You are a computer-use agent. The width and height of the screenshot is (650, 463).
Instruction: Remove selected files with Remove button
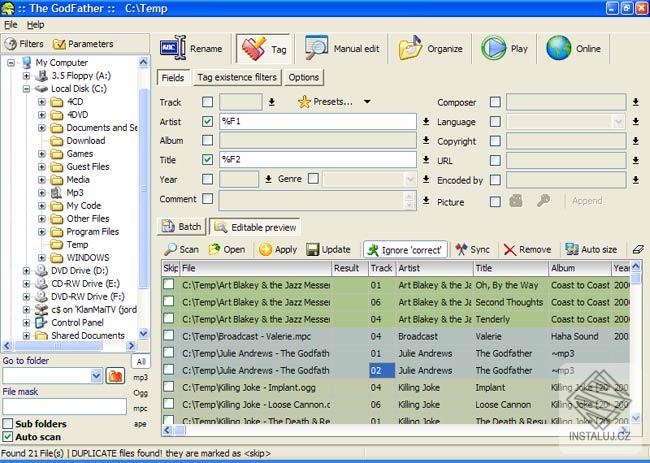tap(527, 249)
